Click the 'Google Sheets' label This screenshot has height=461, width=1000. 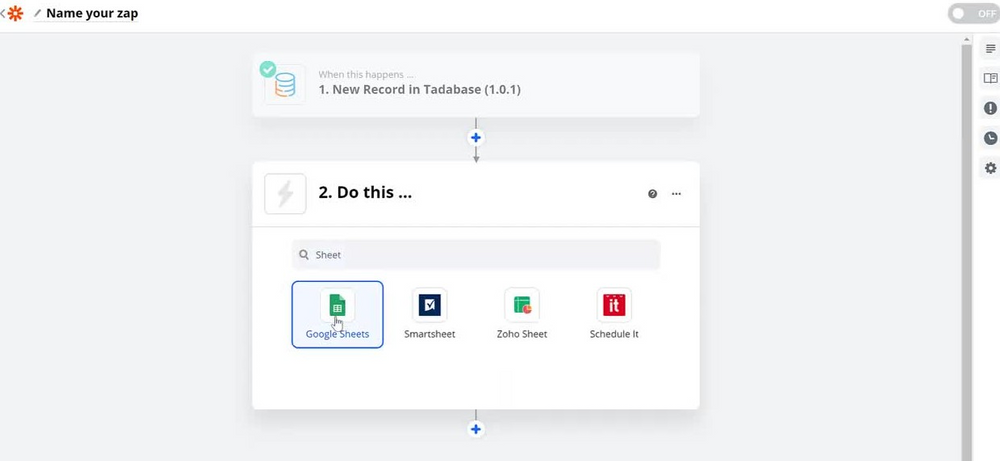(337, 334)
